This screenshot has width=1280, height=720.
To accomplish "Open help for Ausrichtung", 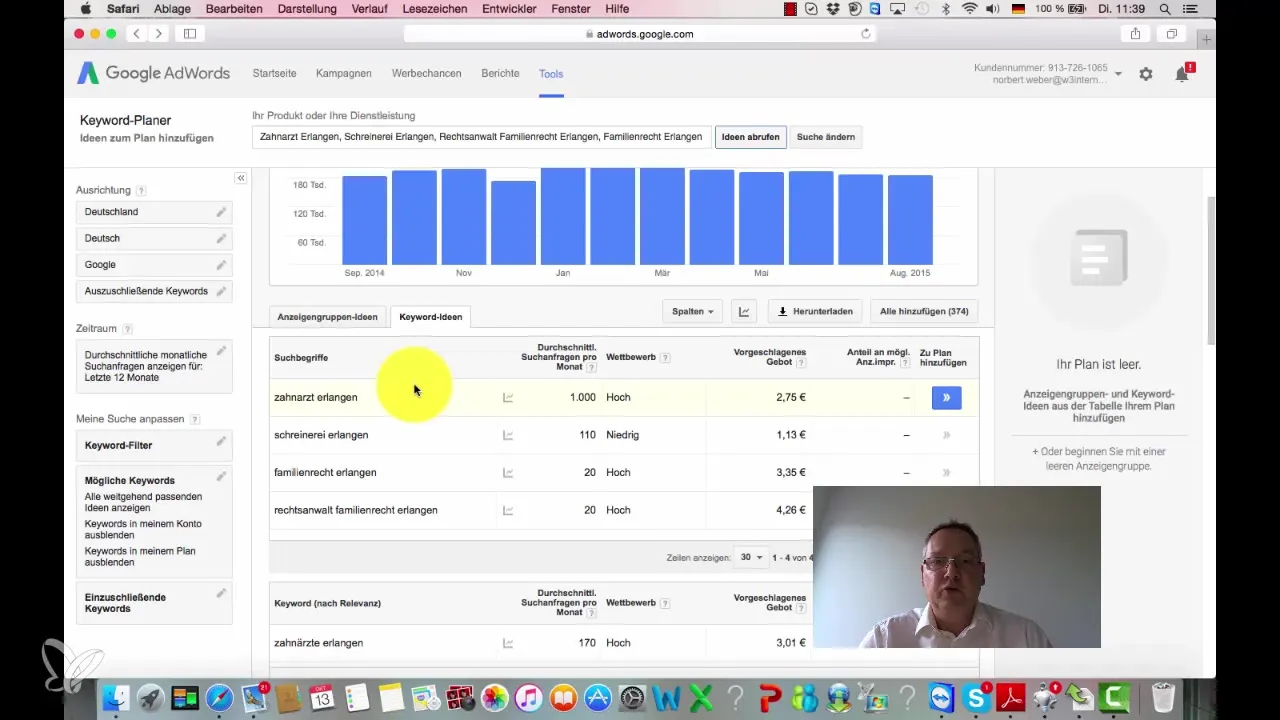I will click(x=141, y=190).
